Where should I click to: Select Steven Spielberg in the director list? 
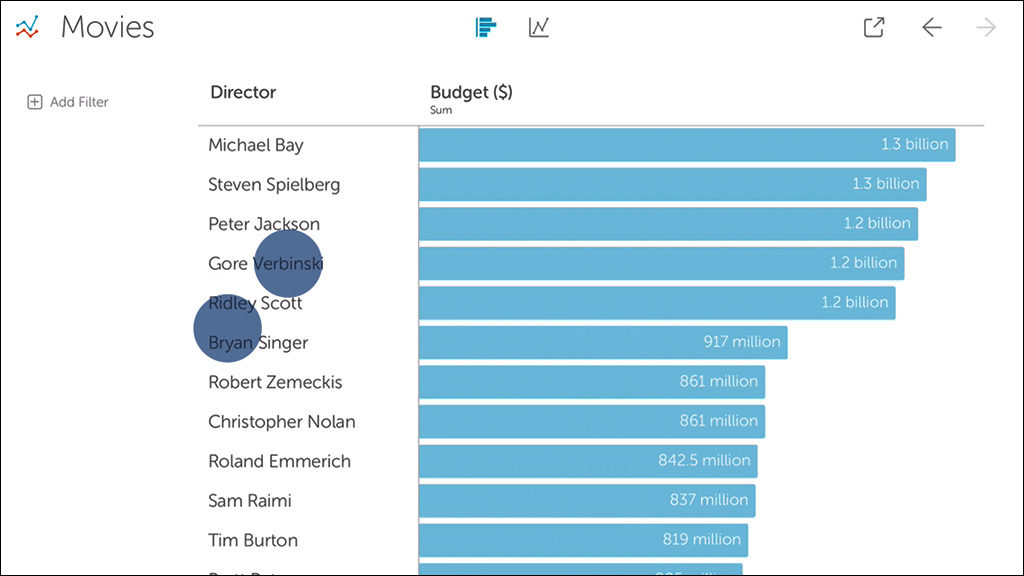tap(274, 184)
